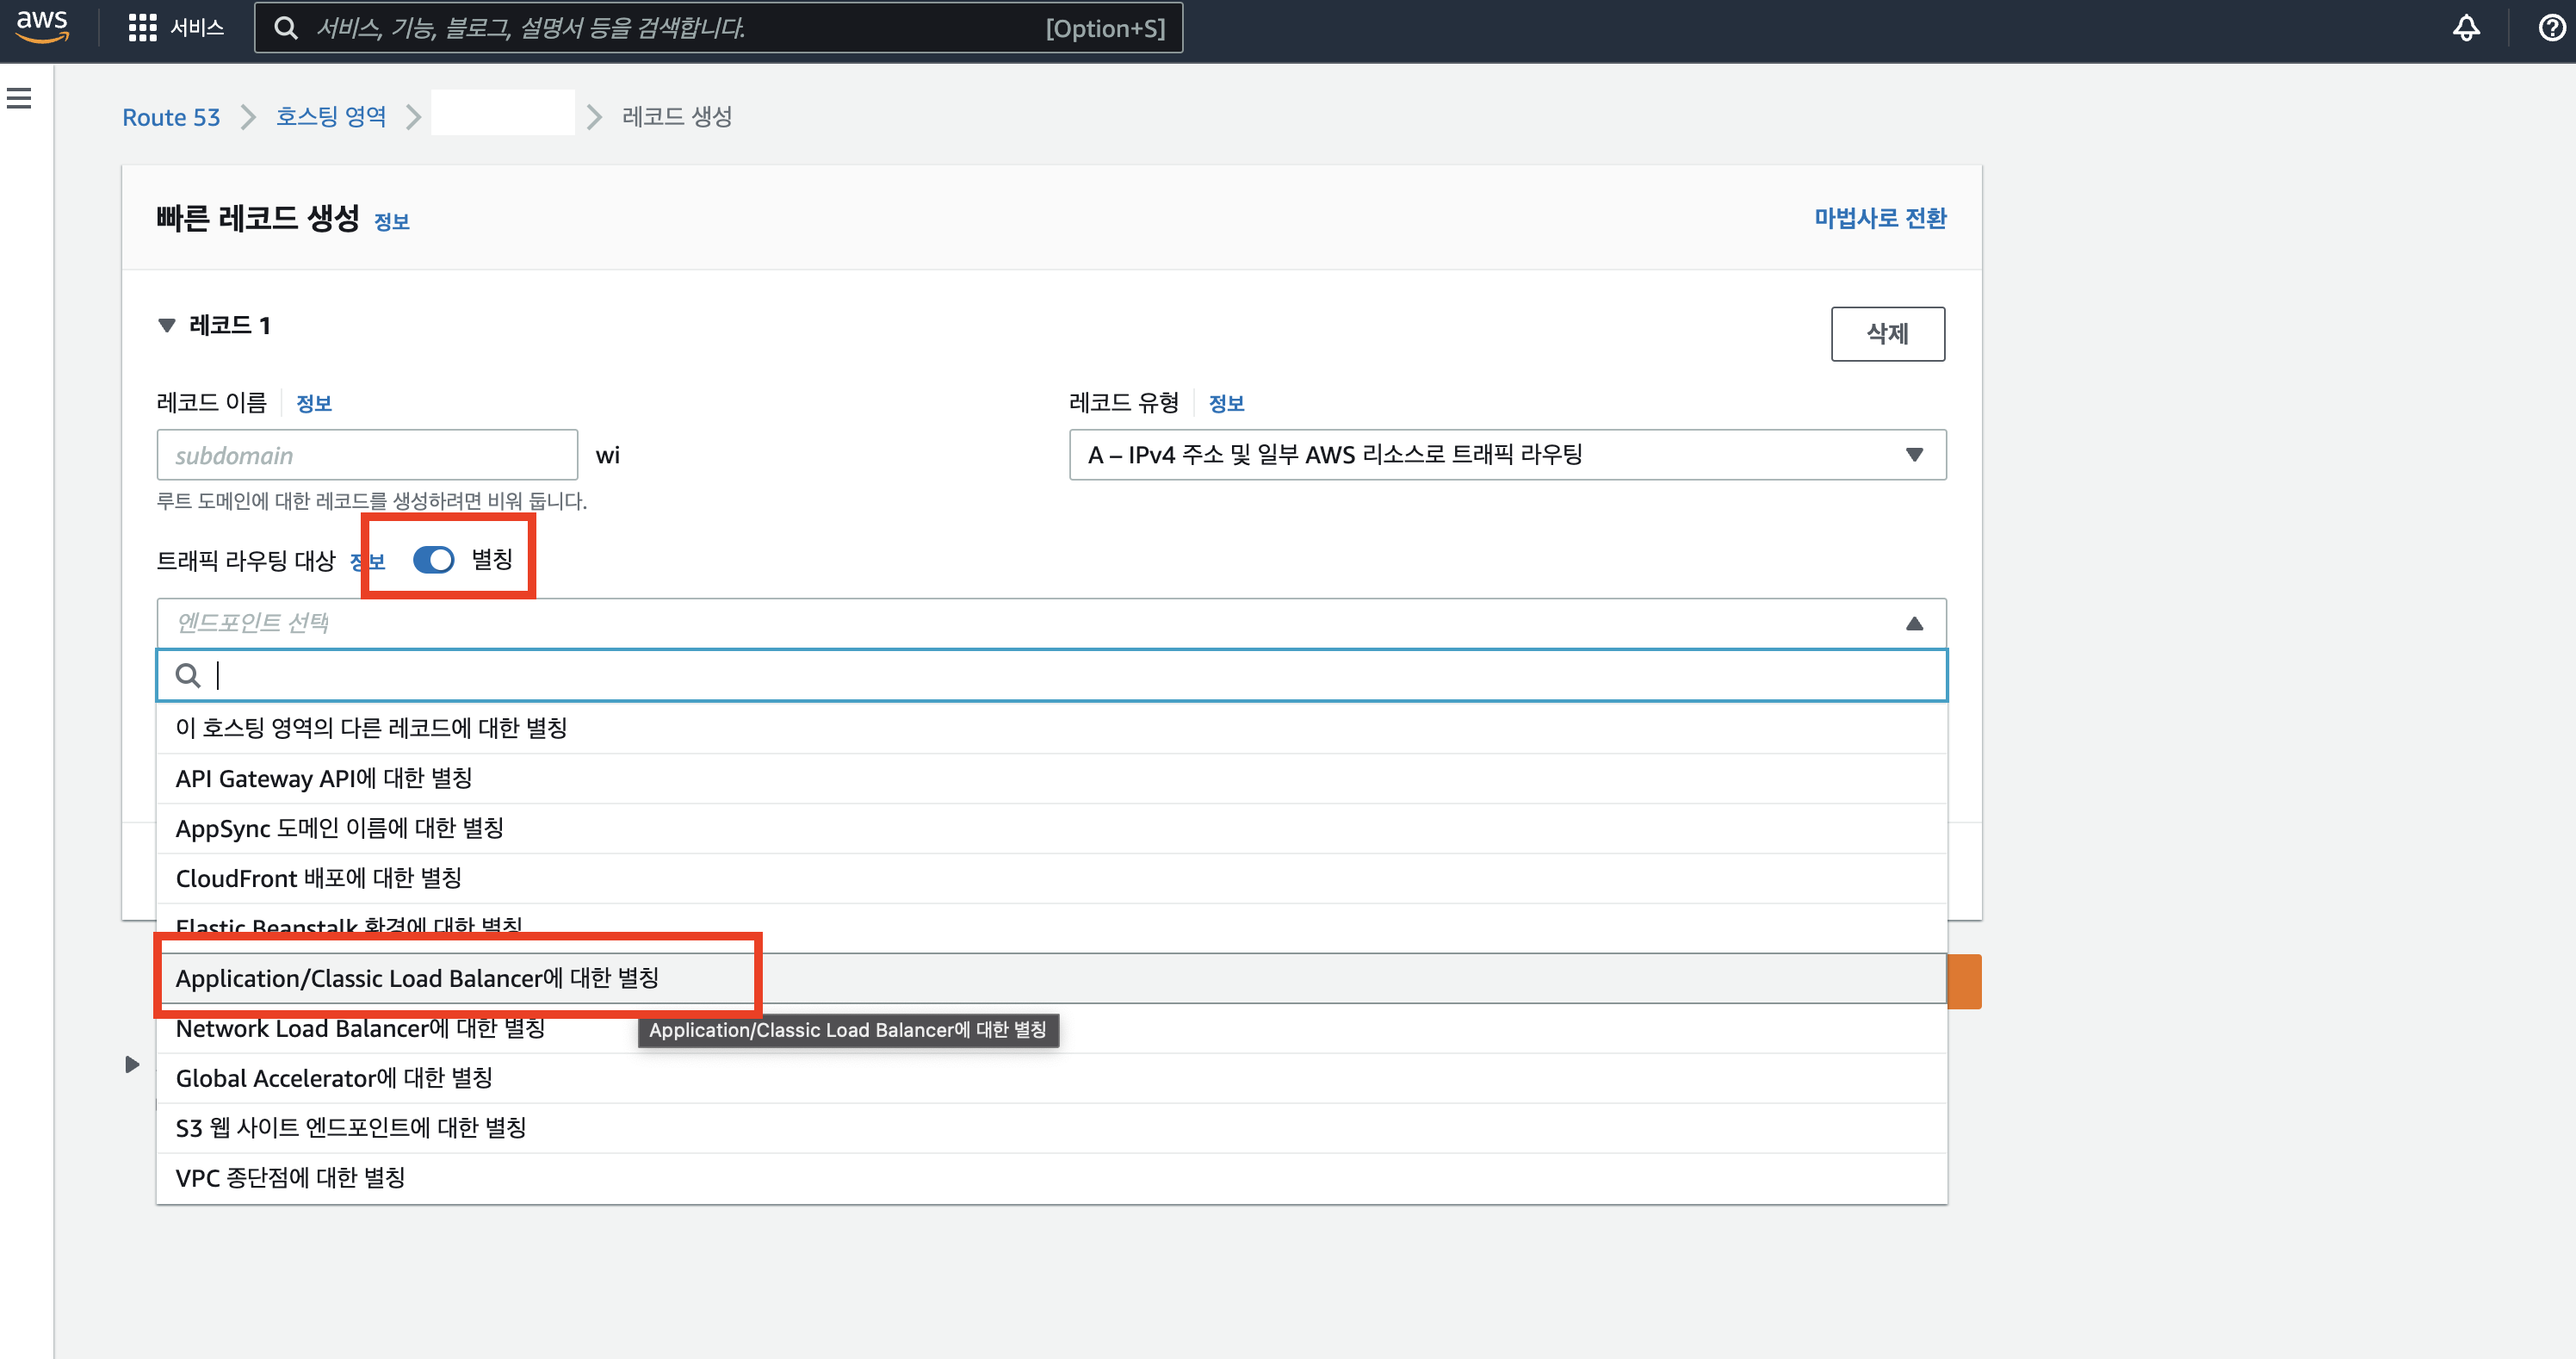Click the search icon in top bar

[286, 28]
